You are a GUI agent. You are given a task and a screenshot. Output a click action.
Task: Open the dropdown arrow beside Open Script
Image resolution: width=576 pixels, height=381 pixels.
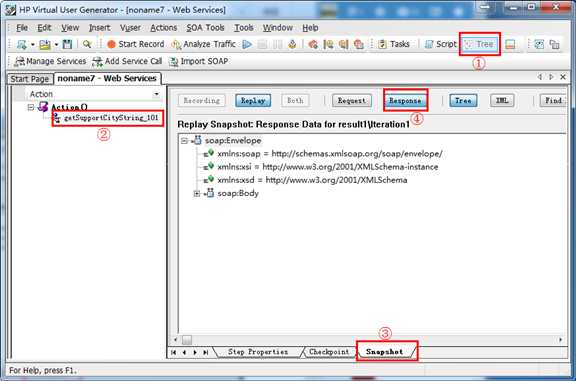56,45
